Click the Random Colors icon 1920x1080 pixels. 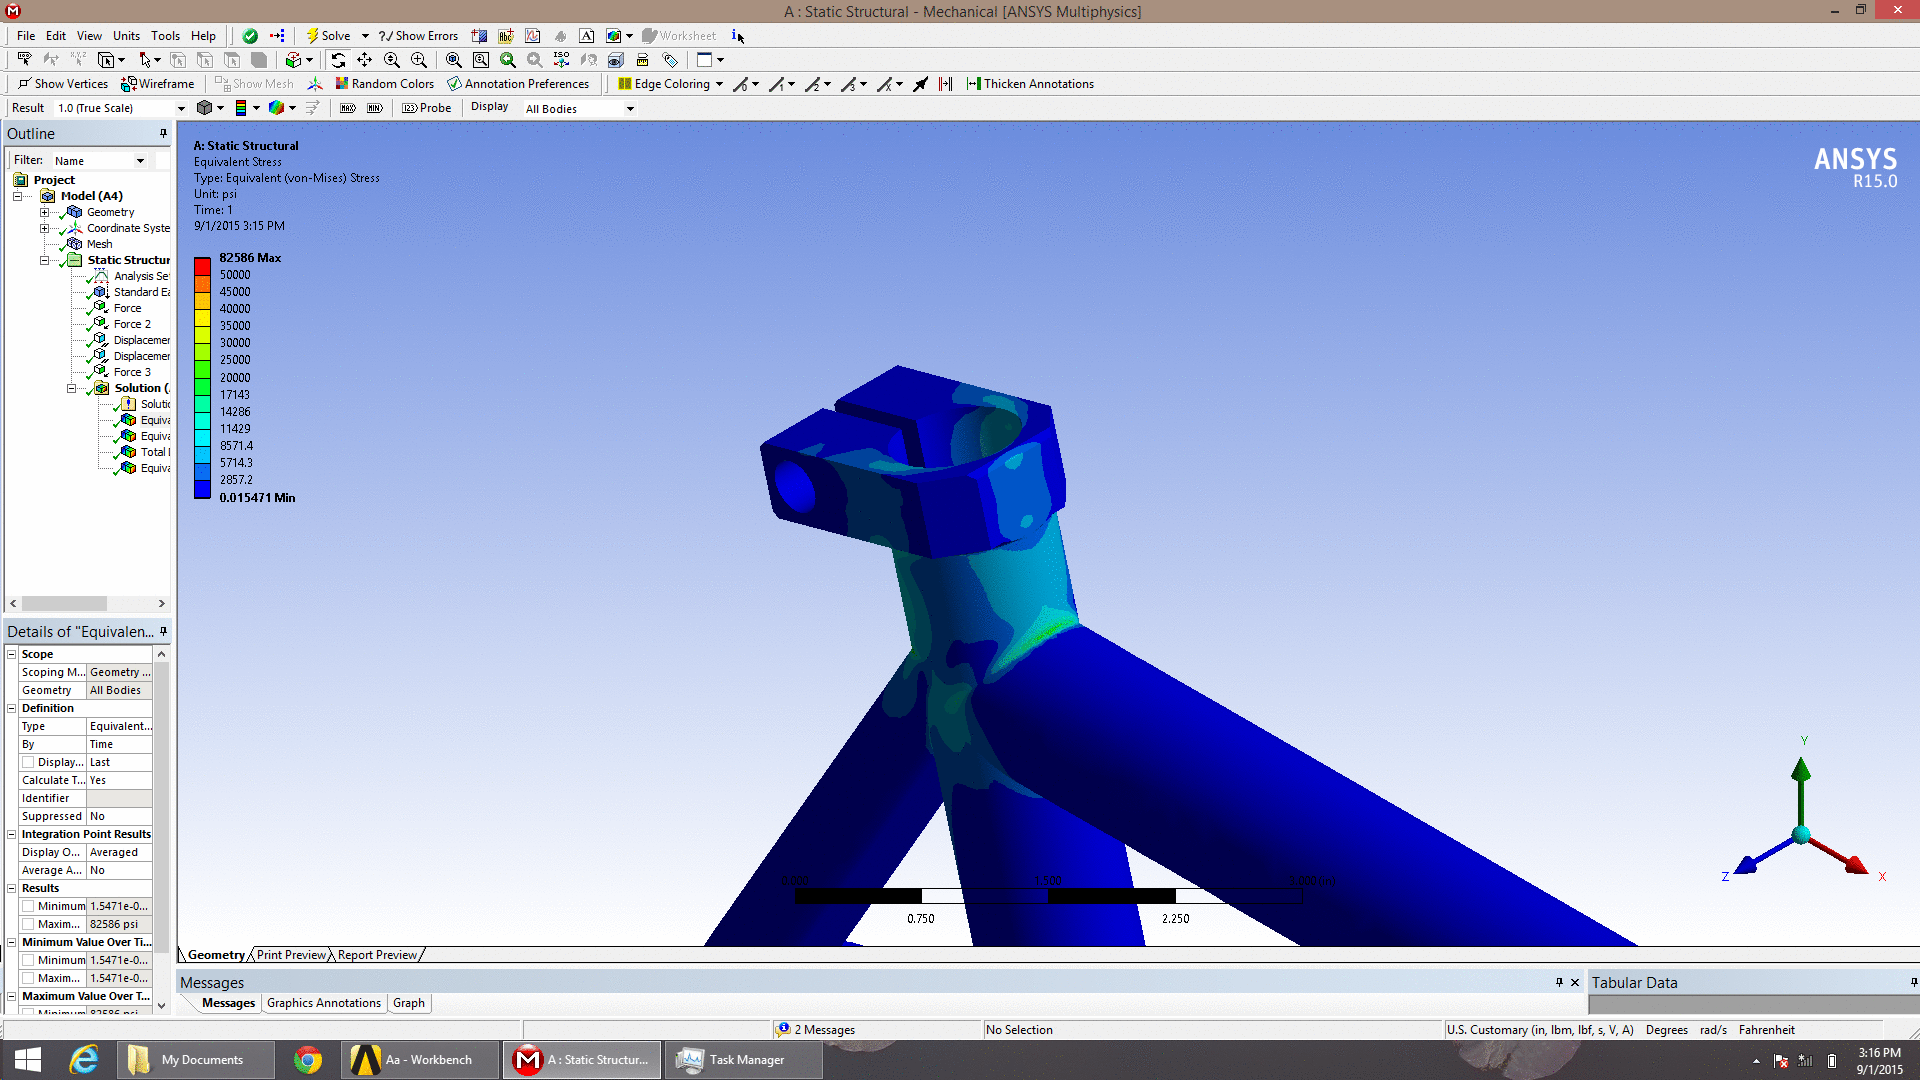click(342, 84)
